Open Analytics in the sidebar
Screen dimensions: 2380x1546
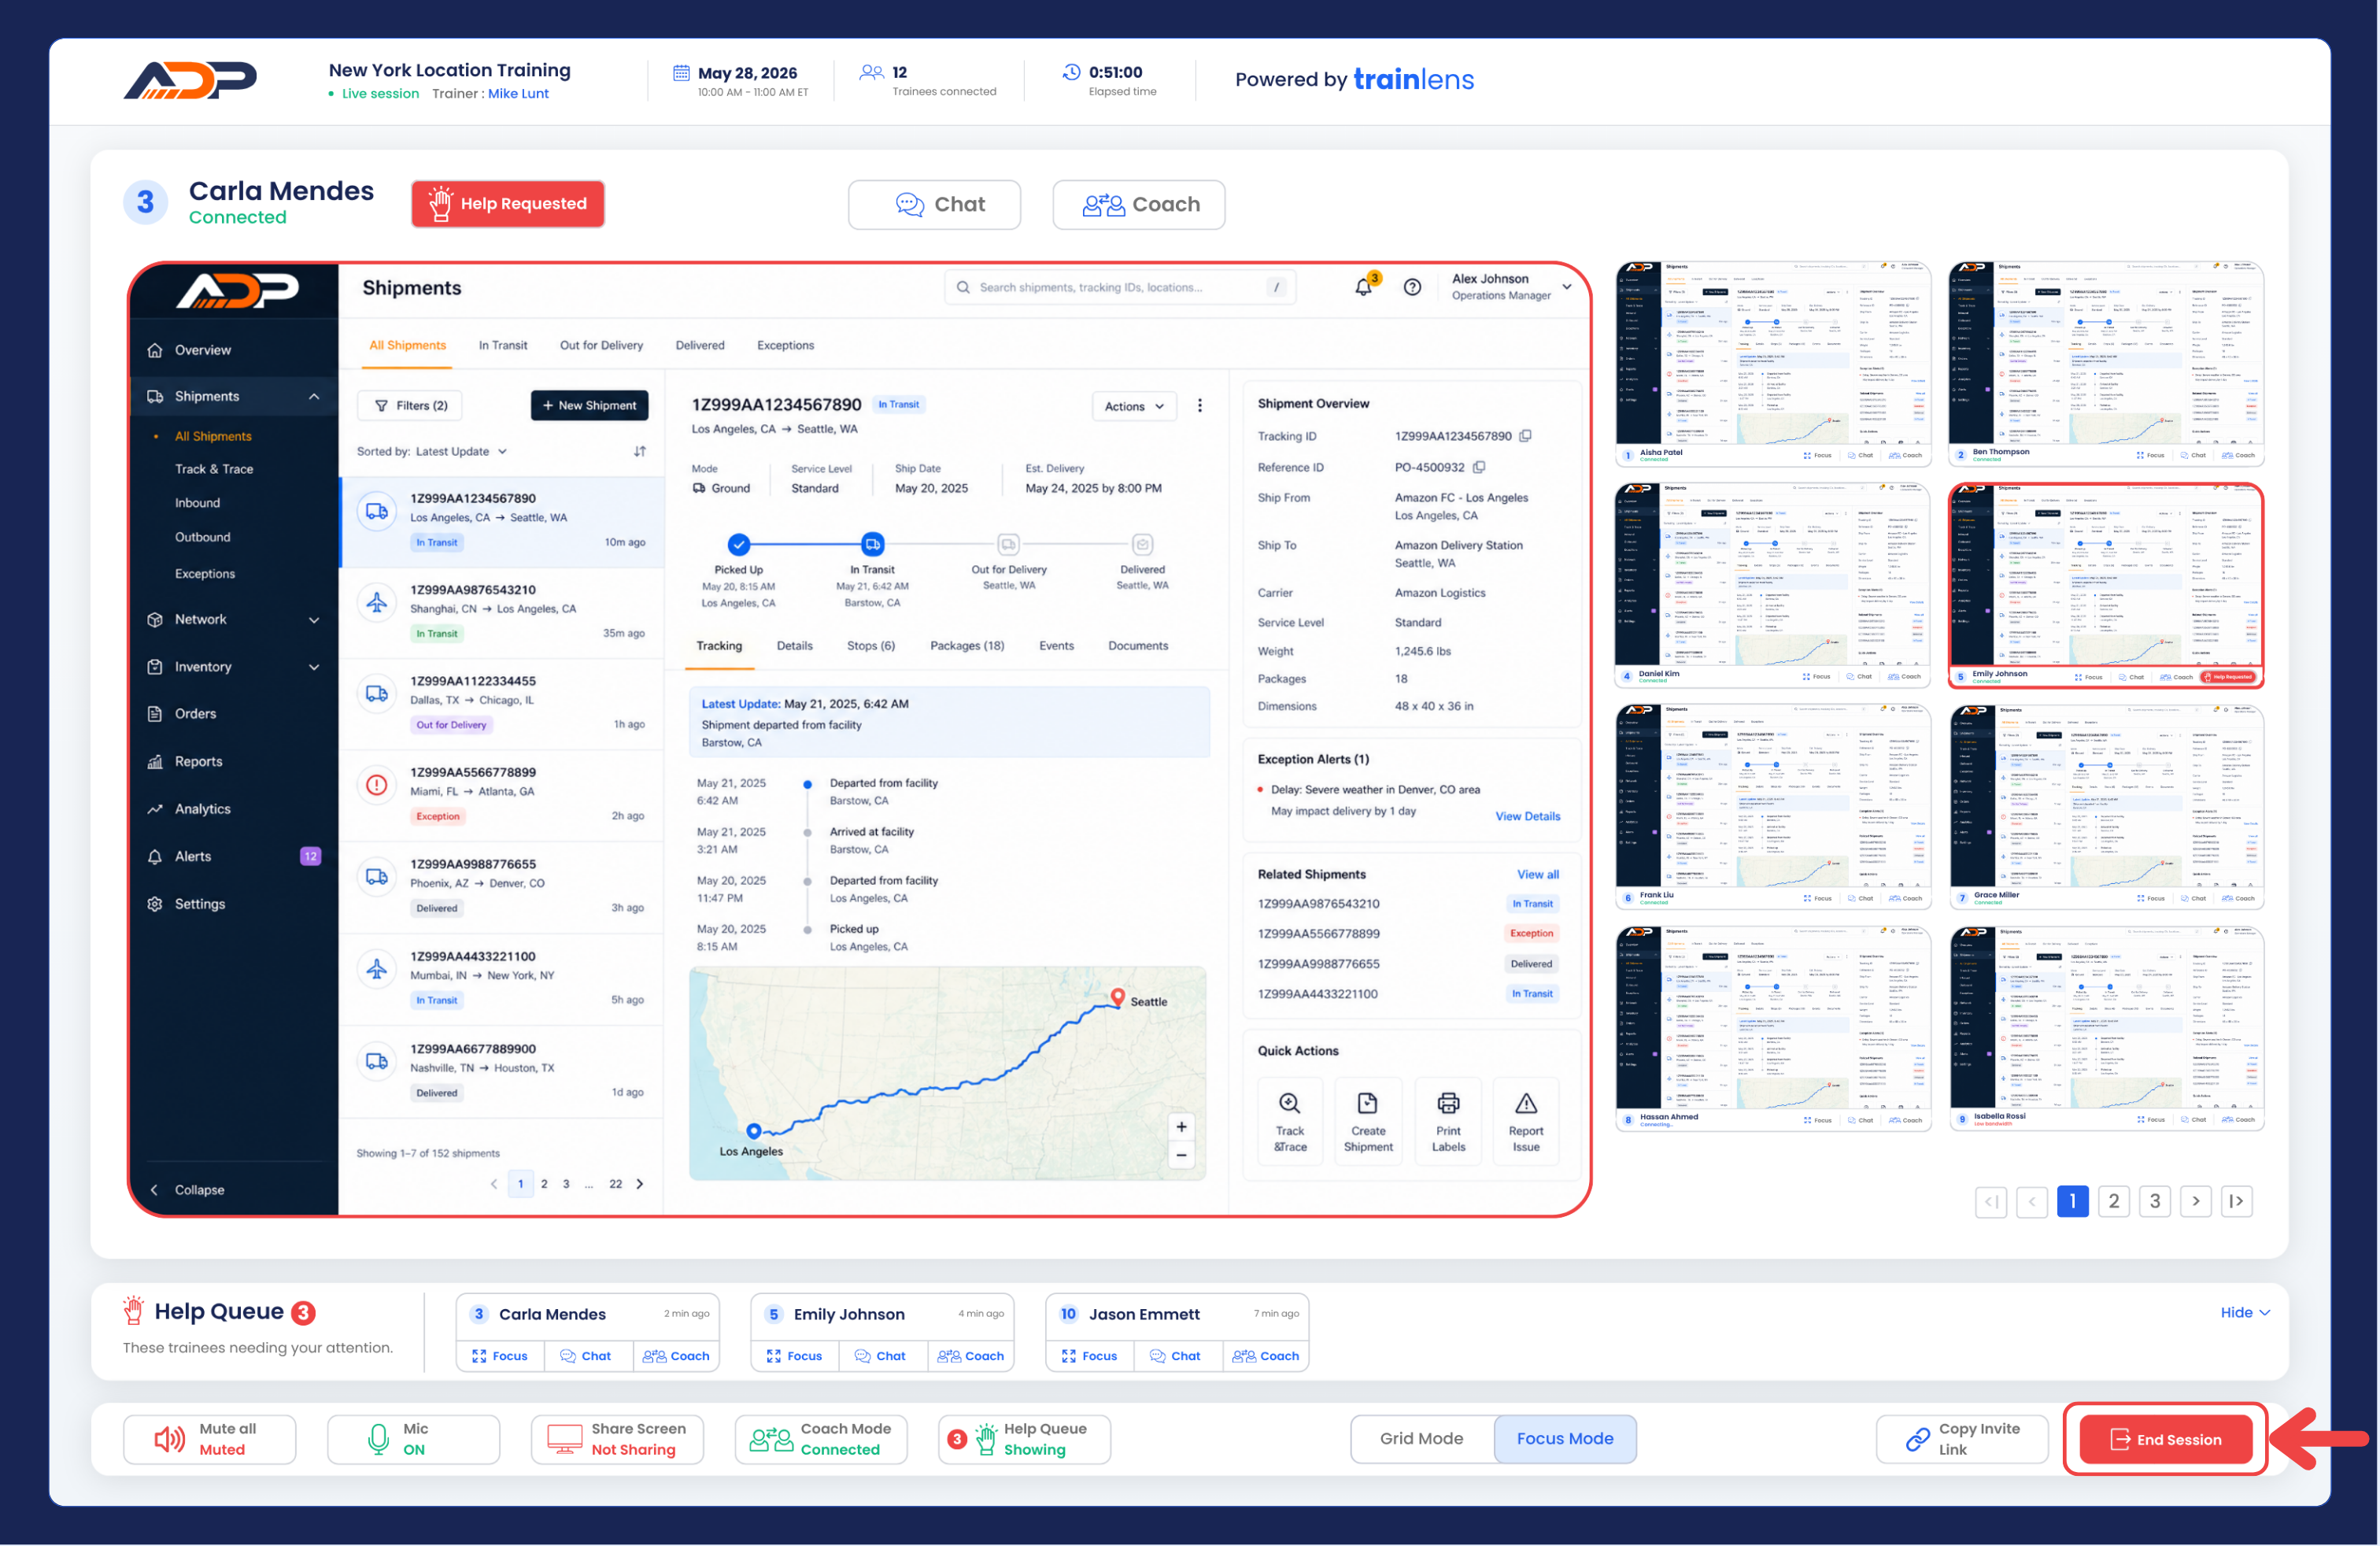coord(234,809)
